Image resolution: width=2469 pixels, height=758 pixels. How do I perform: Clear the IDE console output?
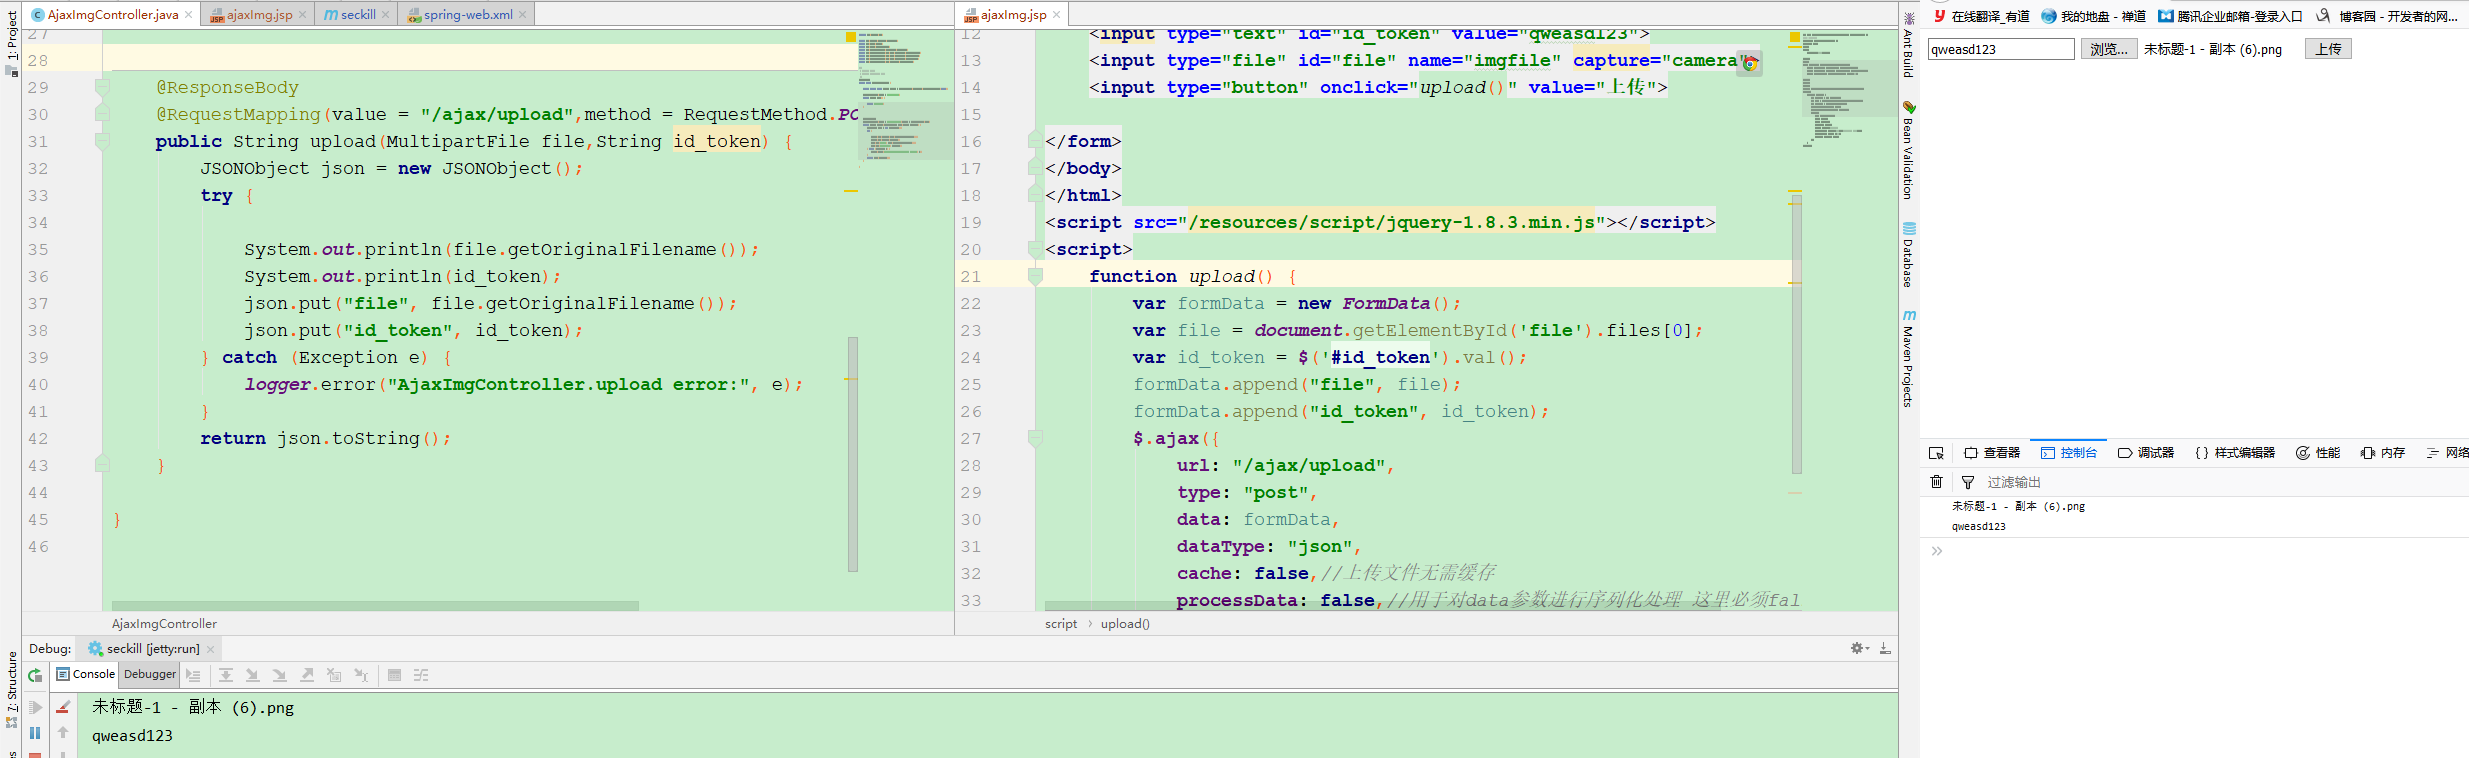coord(63,707)
